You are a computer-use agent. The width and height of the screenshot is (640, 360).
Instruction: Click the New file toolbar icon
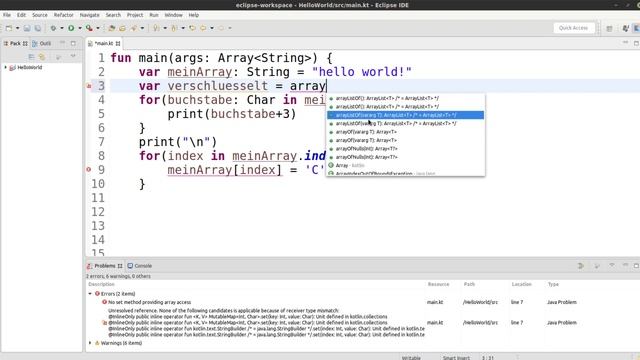[9, 28]
